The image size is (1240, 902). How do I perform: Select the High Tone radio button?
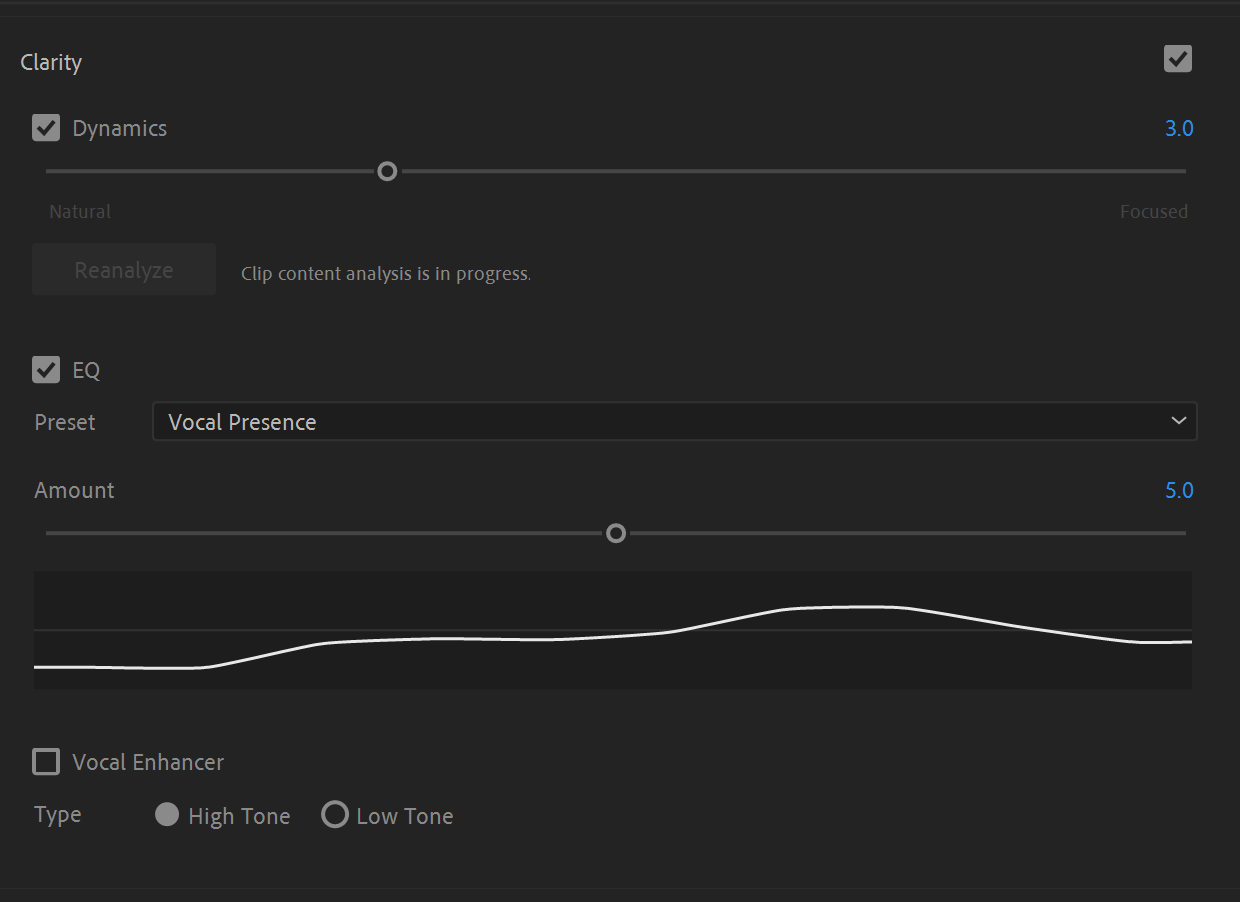click(x=167, y=815)
